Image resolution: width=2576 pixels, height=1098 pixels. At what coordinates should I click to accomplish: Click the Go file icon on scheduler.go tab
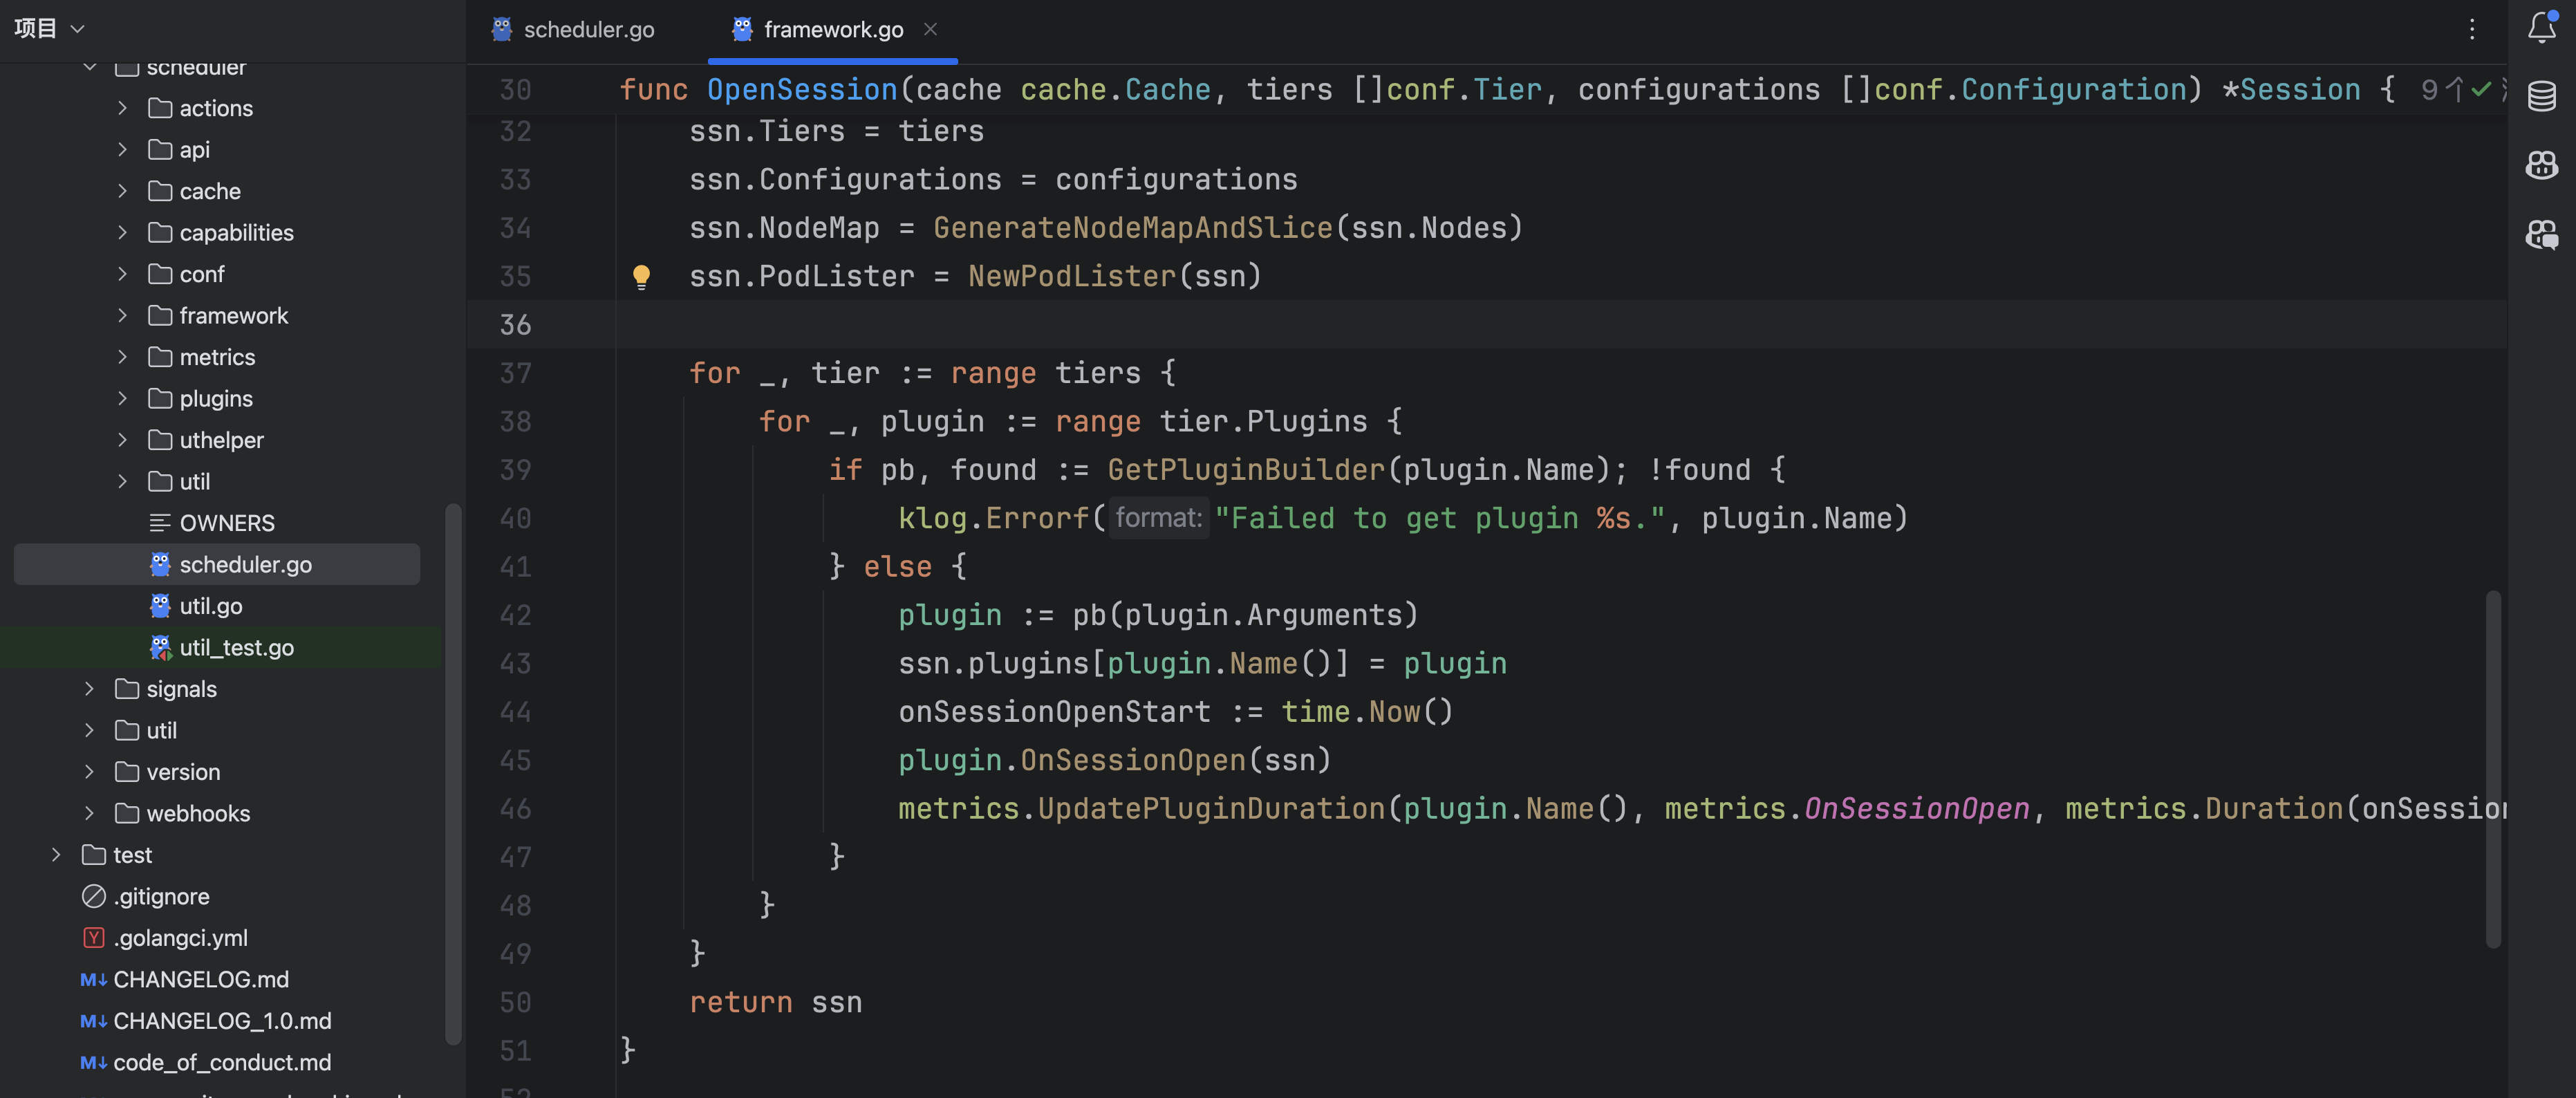click(x=502, y=29)
